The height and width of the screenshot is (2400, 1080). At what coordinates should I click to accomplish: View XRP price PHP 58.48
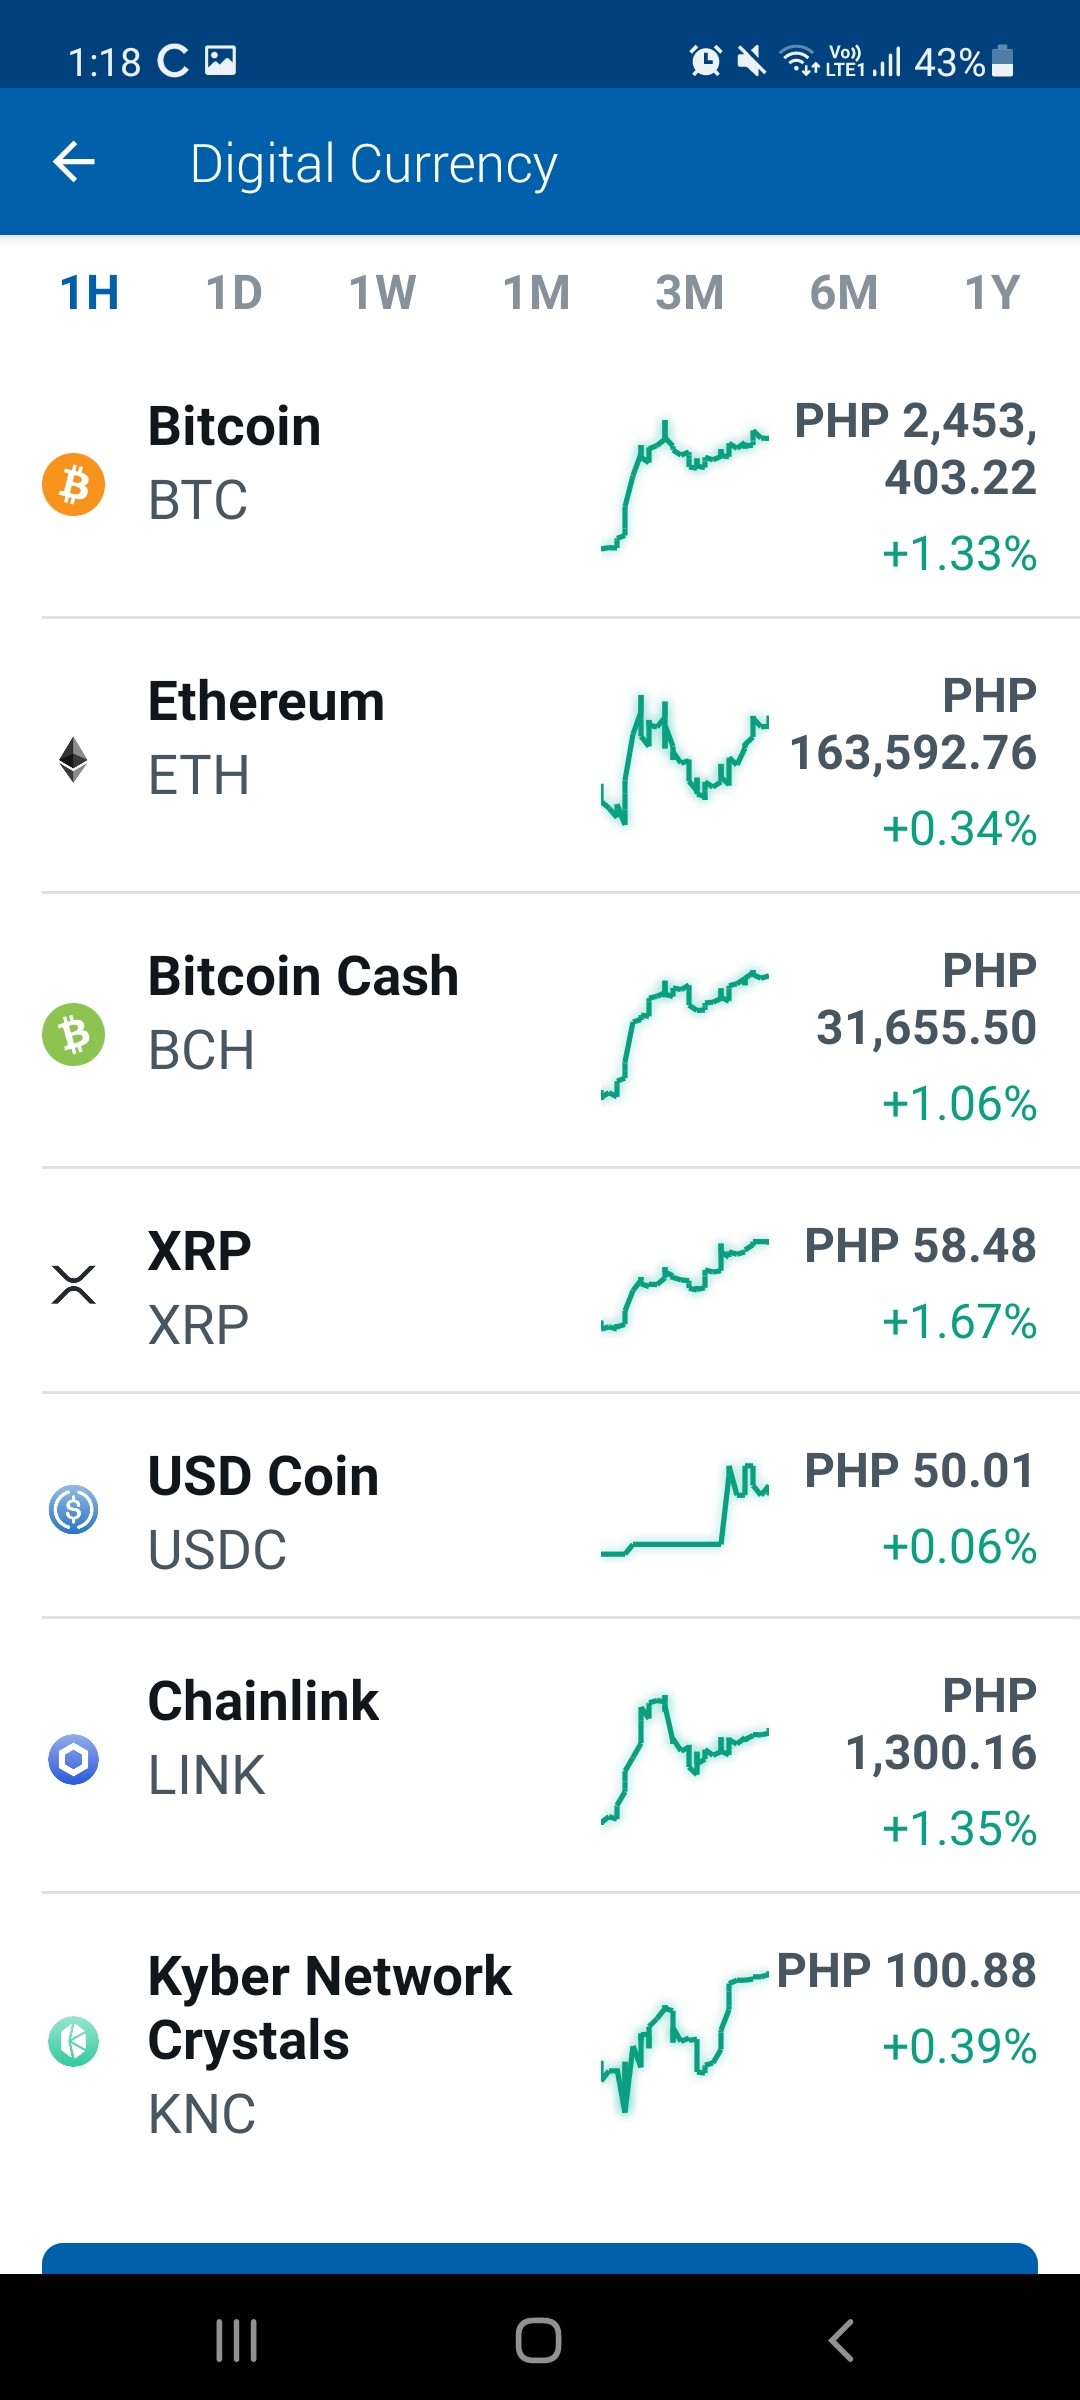920,1245
